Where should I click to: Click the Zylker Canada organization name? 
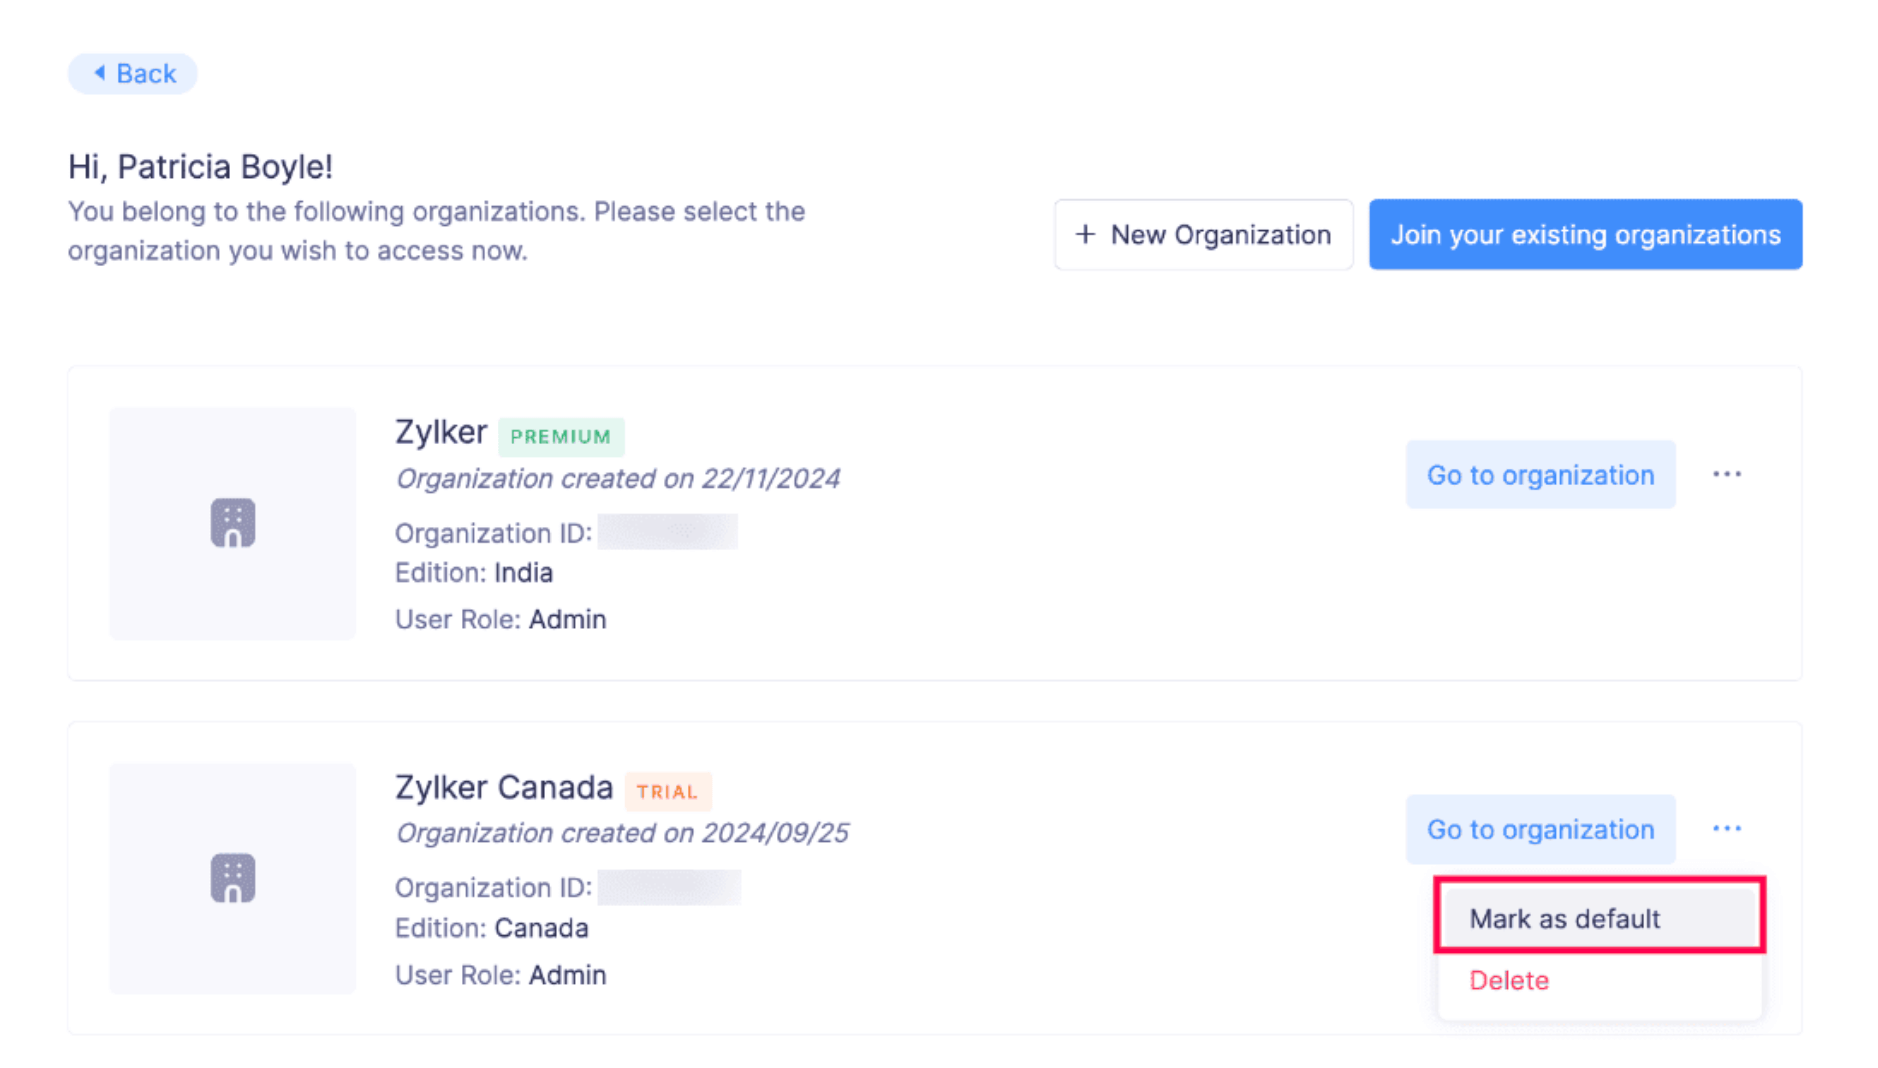coord(504,786)
